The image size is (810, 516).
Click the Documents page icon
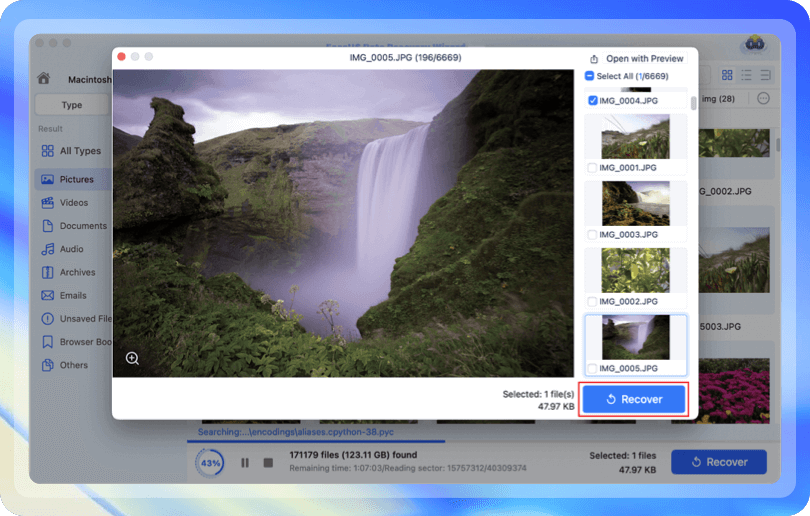point(48,226)
